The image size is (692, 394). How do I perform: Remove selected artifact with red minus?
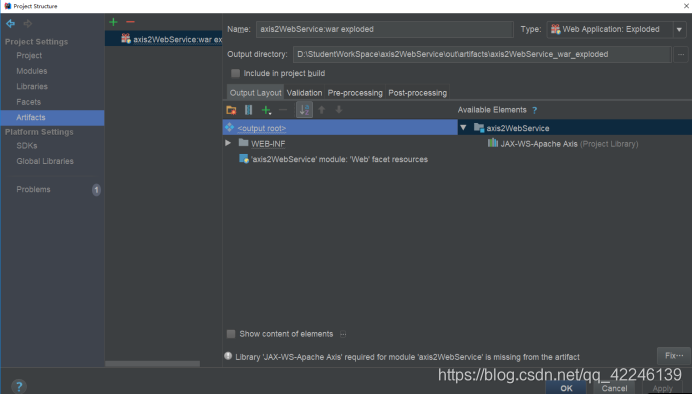tap(130, 22)
